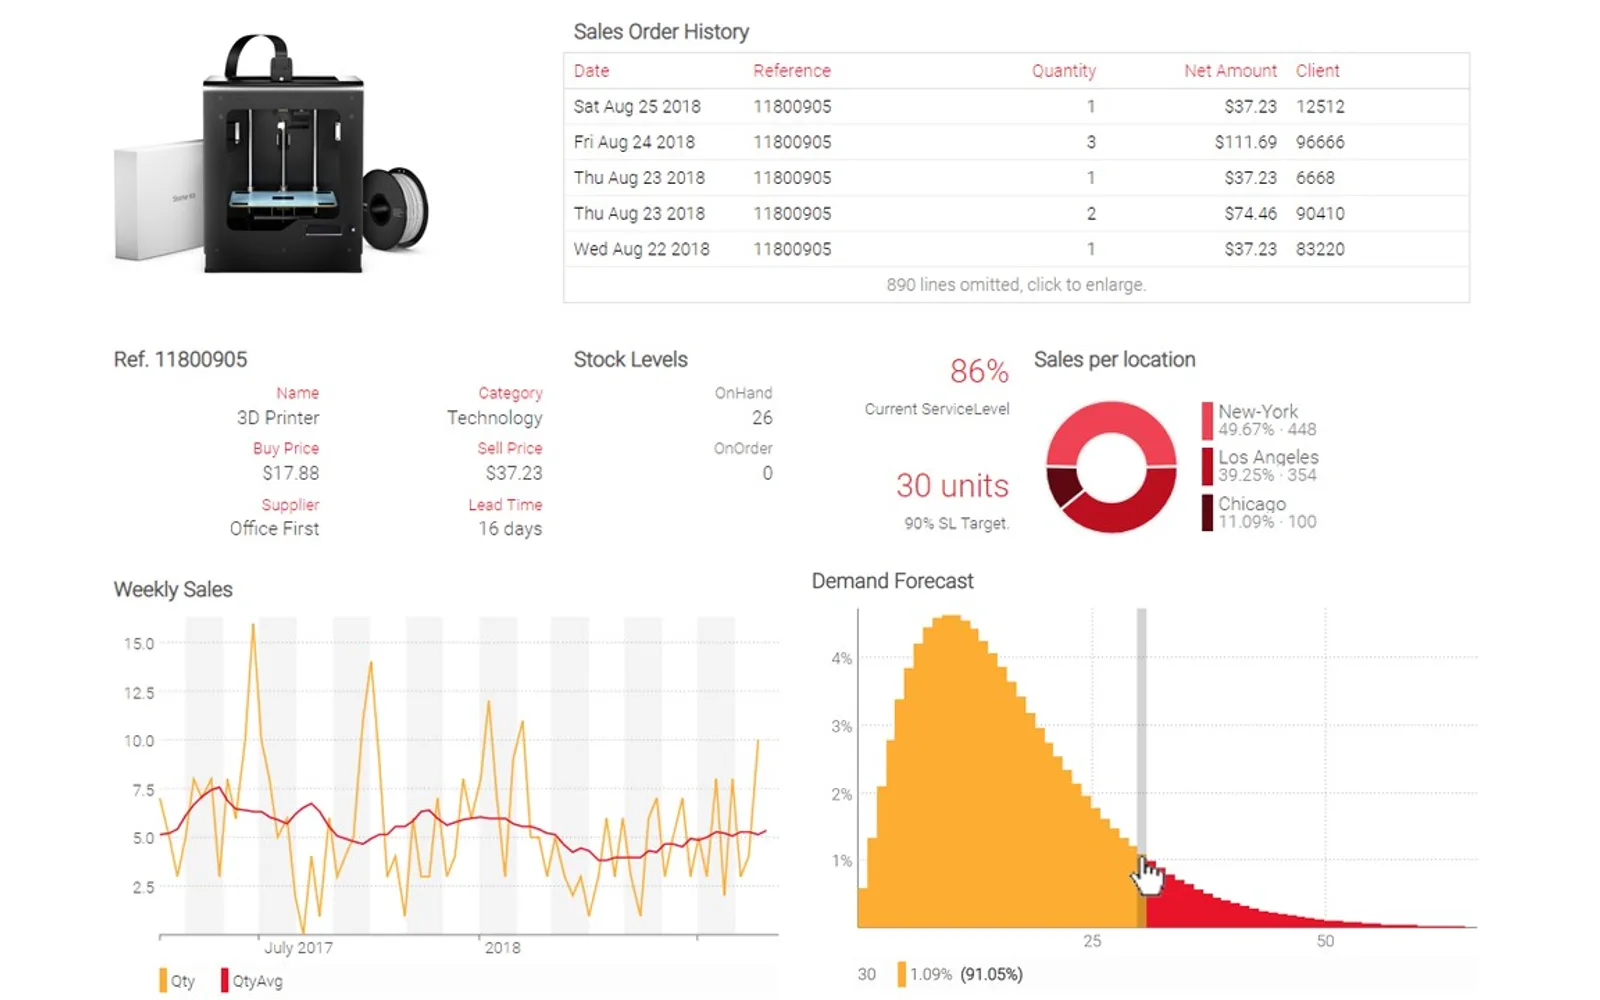Select the Wed Aug 22 2018 order date
This screenshot has width=1600, height=1000.
pyautogui.click(x=641, y=249)
